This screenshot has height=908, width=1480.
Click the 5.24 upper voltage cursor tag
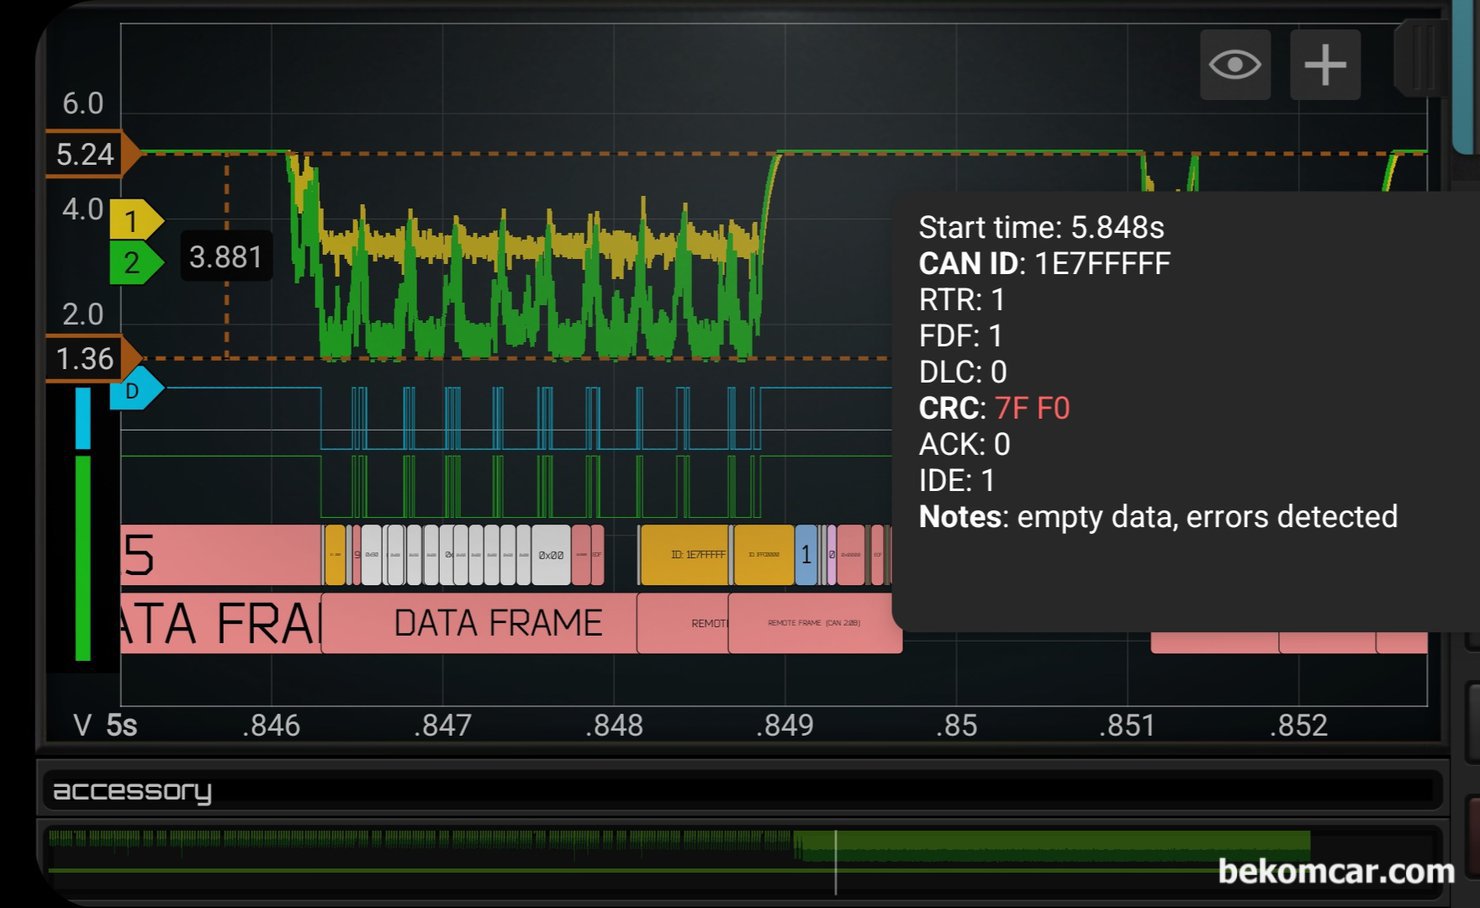[87, 155]
